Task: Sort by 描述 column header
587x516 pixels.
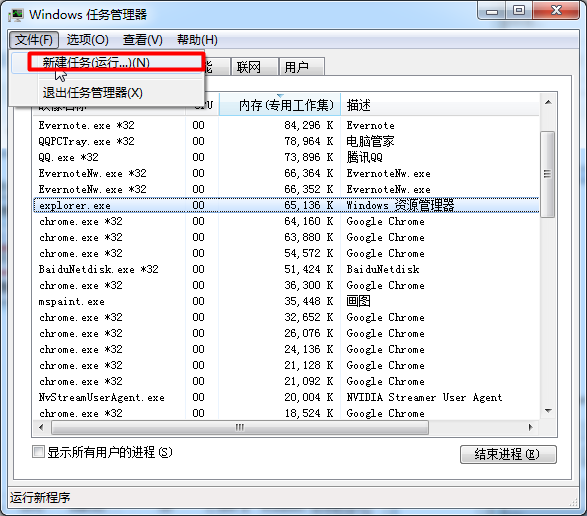Action: tap(440, 105)
